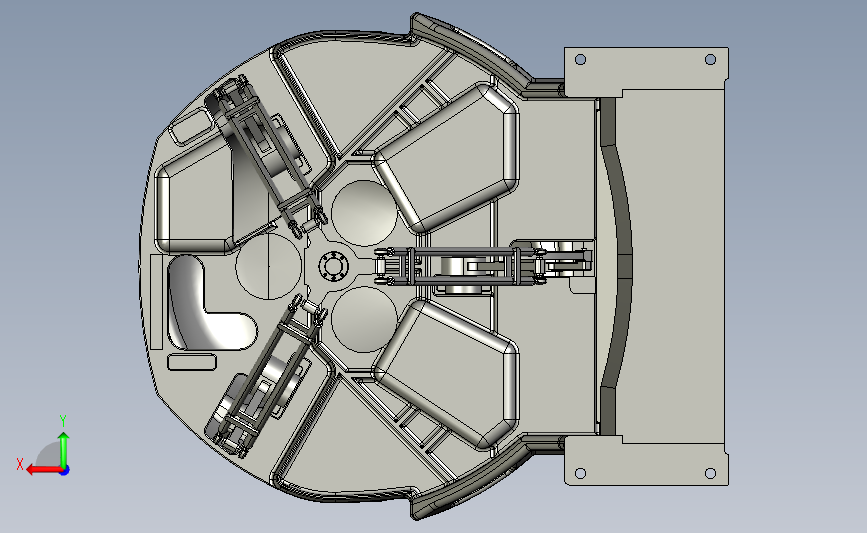Select the central bolted hub of the model

coord(333,267)
